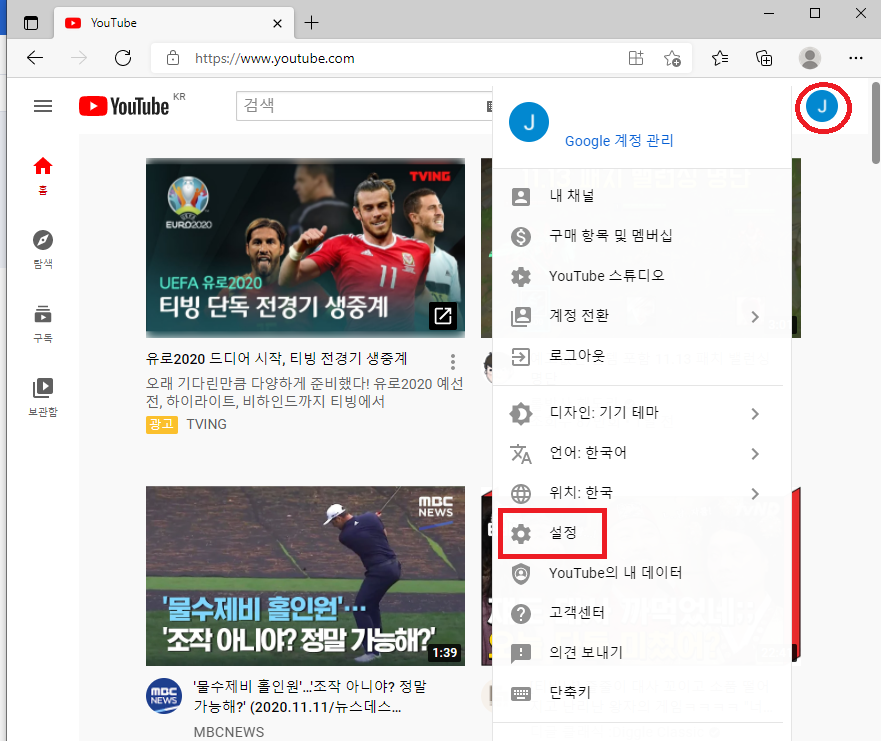Click the apps grid icon in the address bar
Screen dimensions: 881x741
[x=636, y=58]
